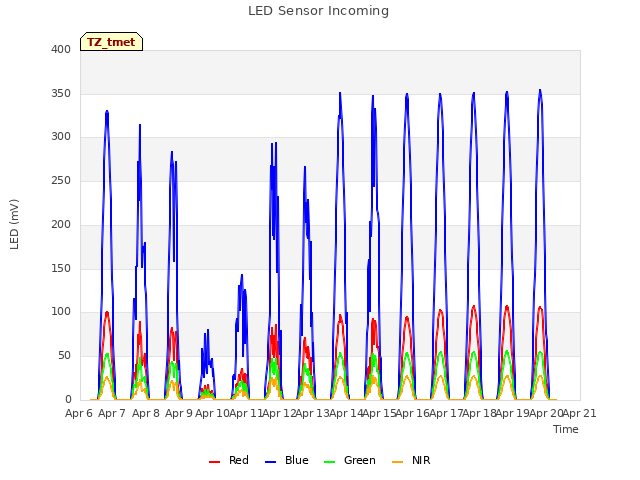The width and height of the screenshot is (640, 480).
Task: Toggle the Red series in legend
Action: [229, 460]
